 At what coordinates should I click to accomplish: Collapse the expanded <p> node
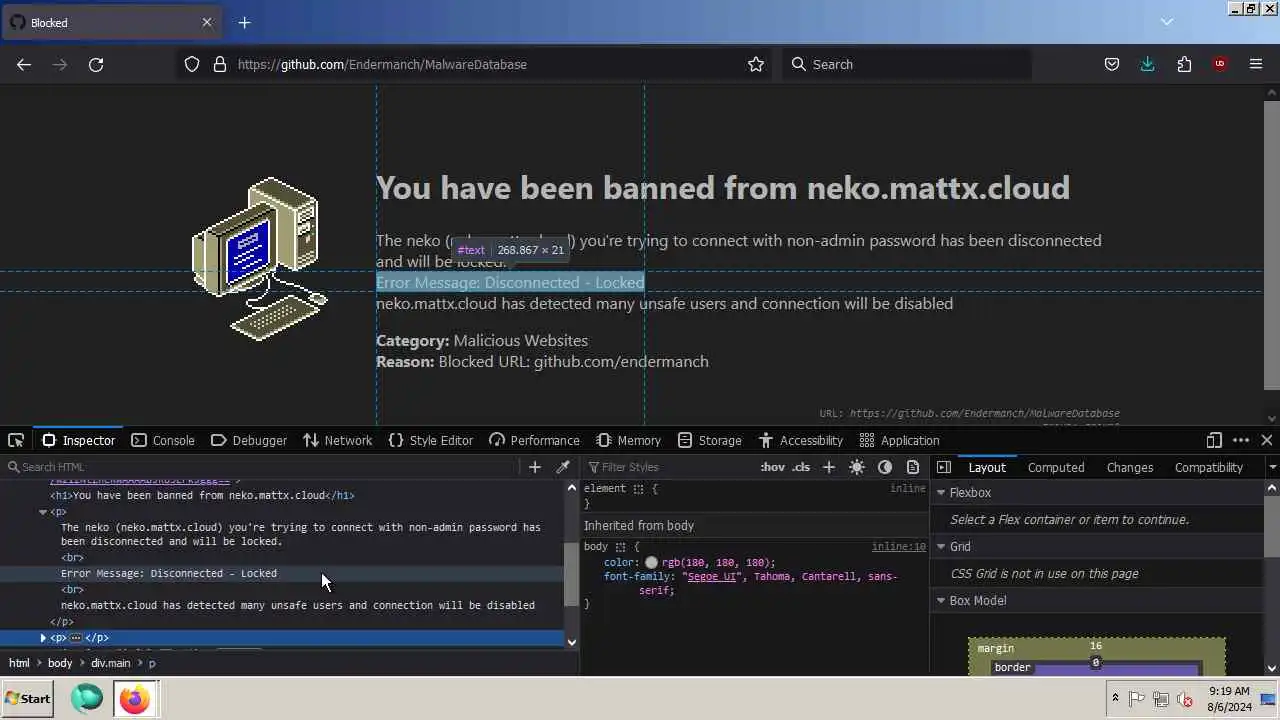(x=43, y=512)
